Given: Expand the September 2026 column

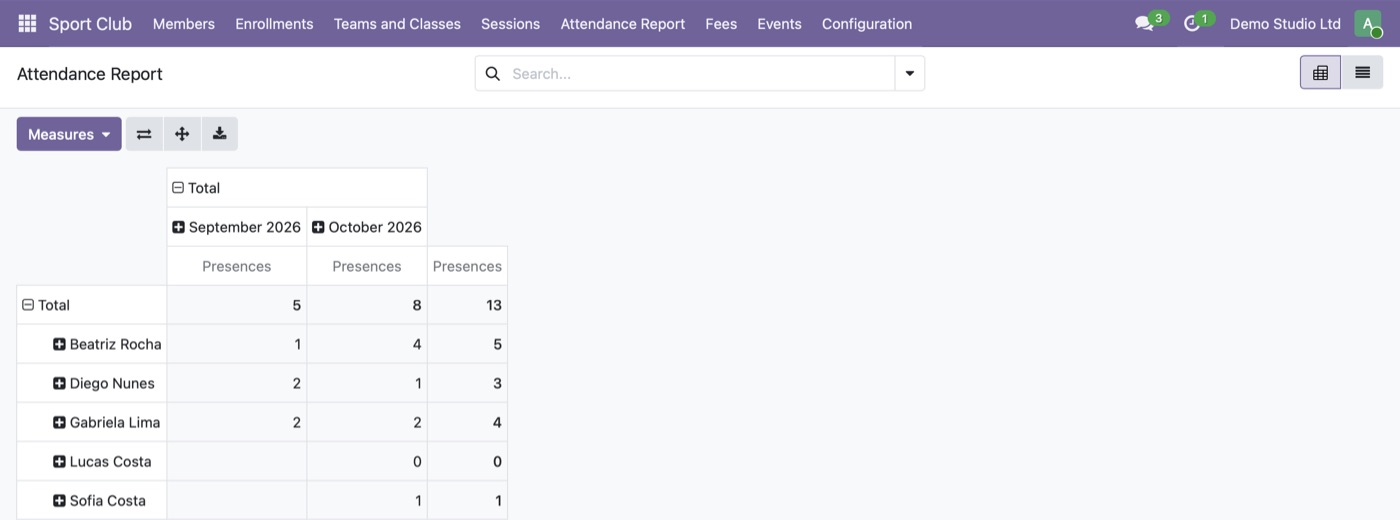Looking at the screenshot, I should [x=237, y=227].
